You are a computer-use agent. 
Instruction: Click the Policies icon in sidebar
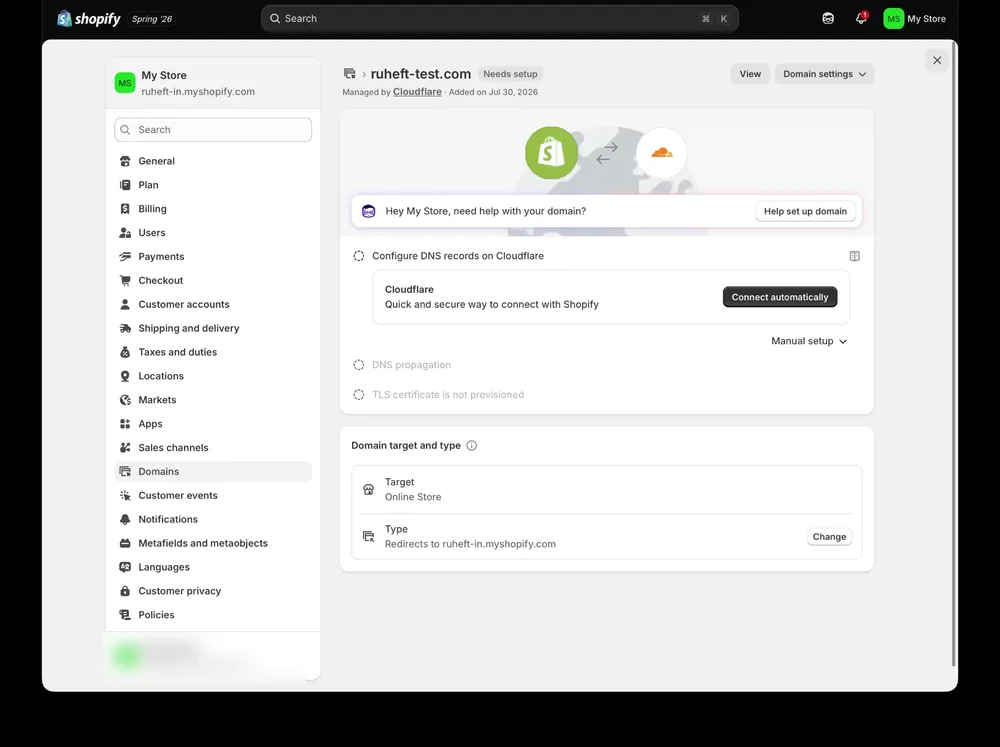coord(125,615)
